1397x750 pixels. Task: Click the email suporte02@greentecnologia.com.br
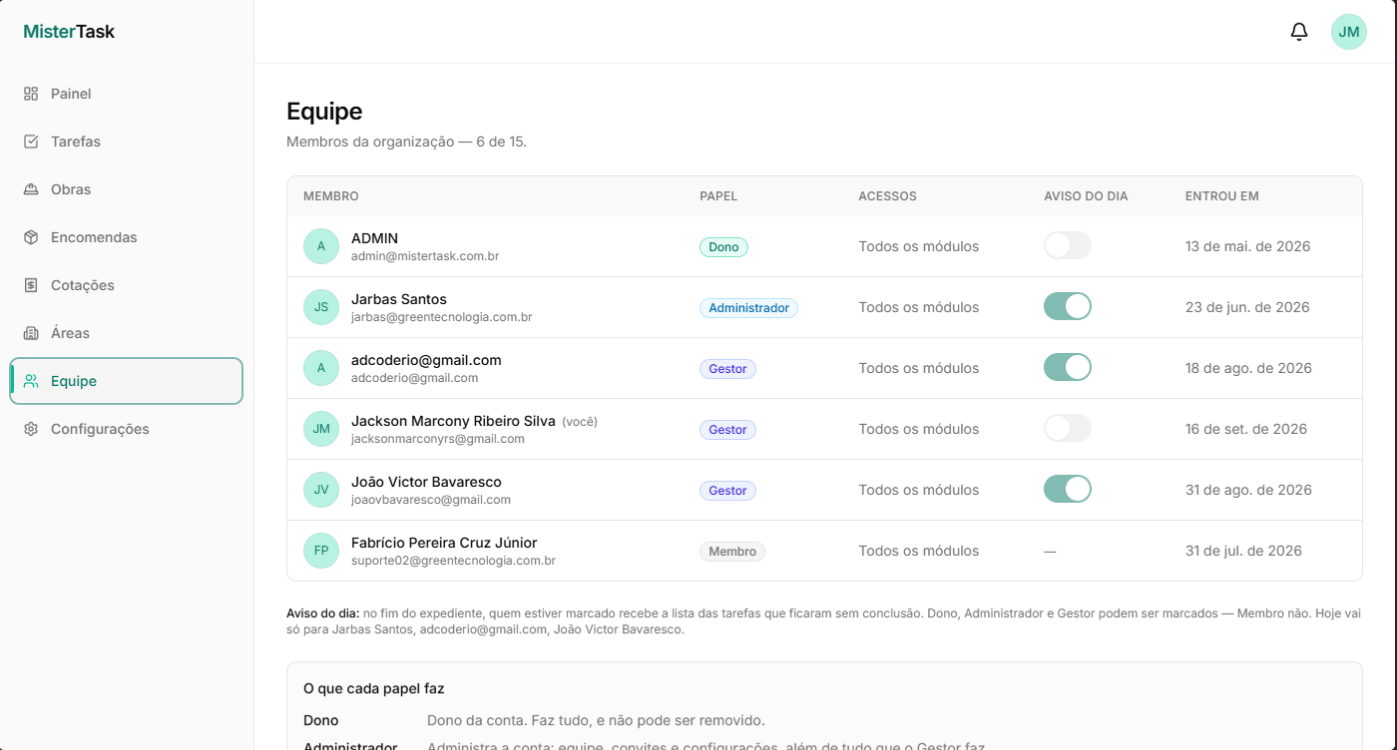[x=453, y=561]
